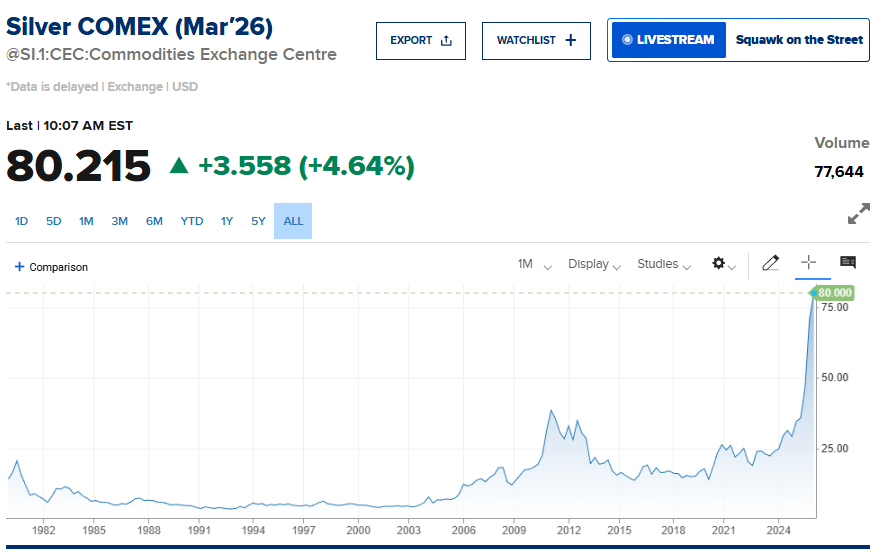
Task: Select the 1Y time range
Action: (227, 221)
